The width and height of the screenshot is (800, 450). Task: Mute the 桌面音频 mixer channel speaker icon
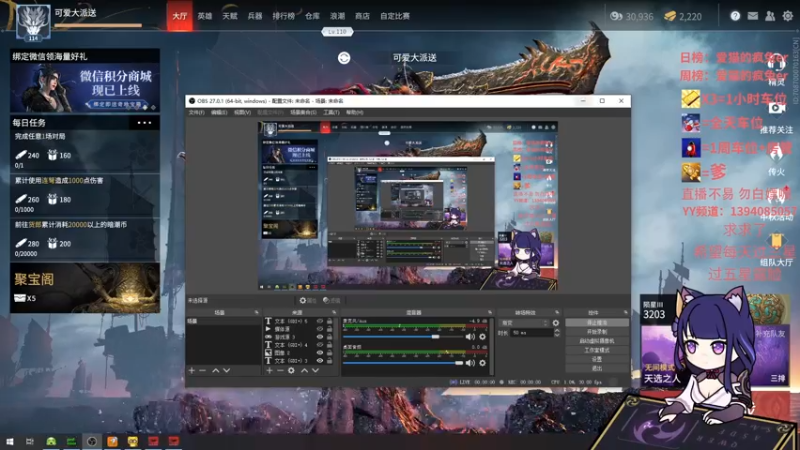click(470, 363)
